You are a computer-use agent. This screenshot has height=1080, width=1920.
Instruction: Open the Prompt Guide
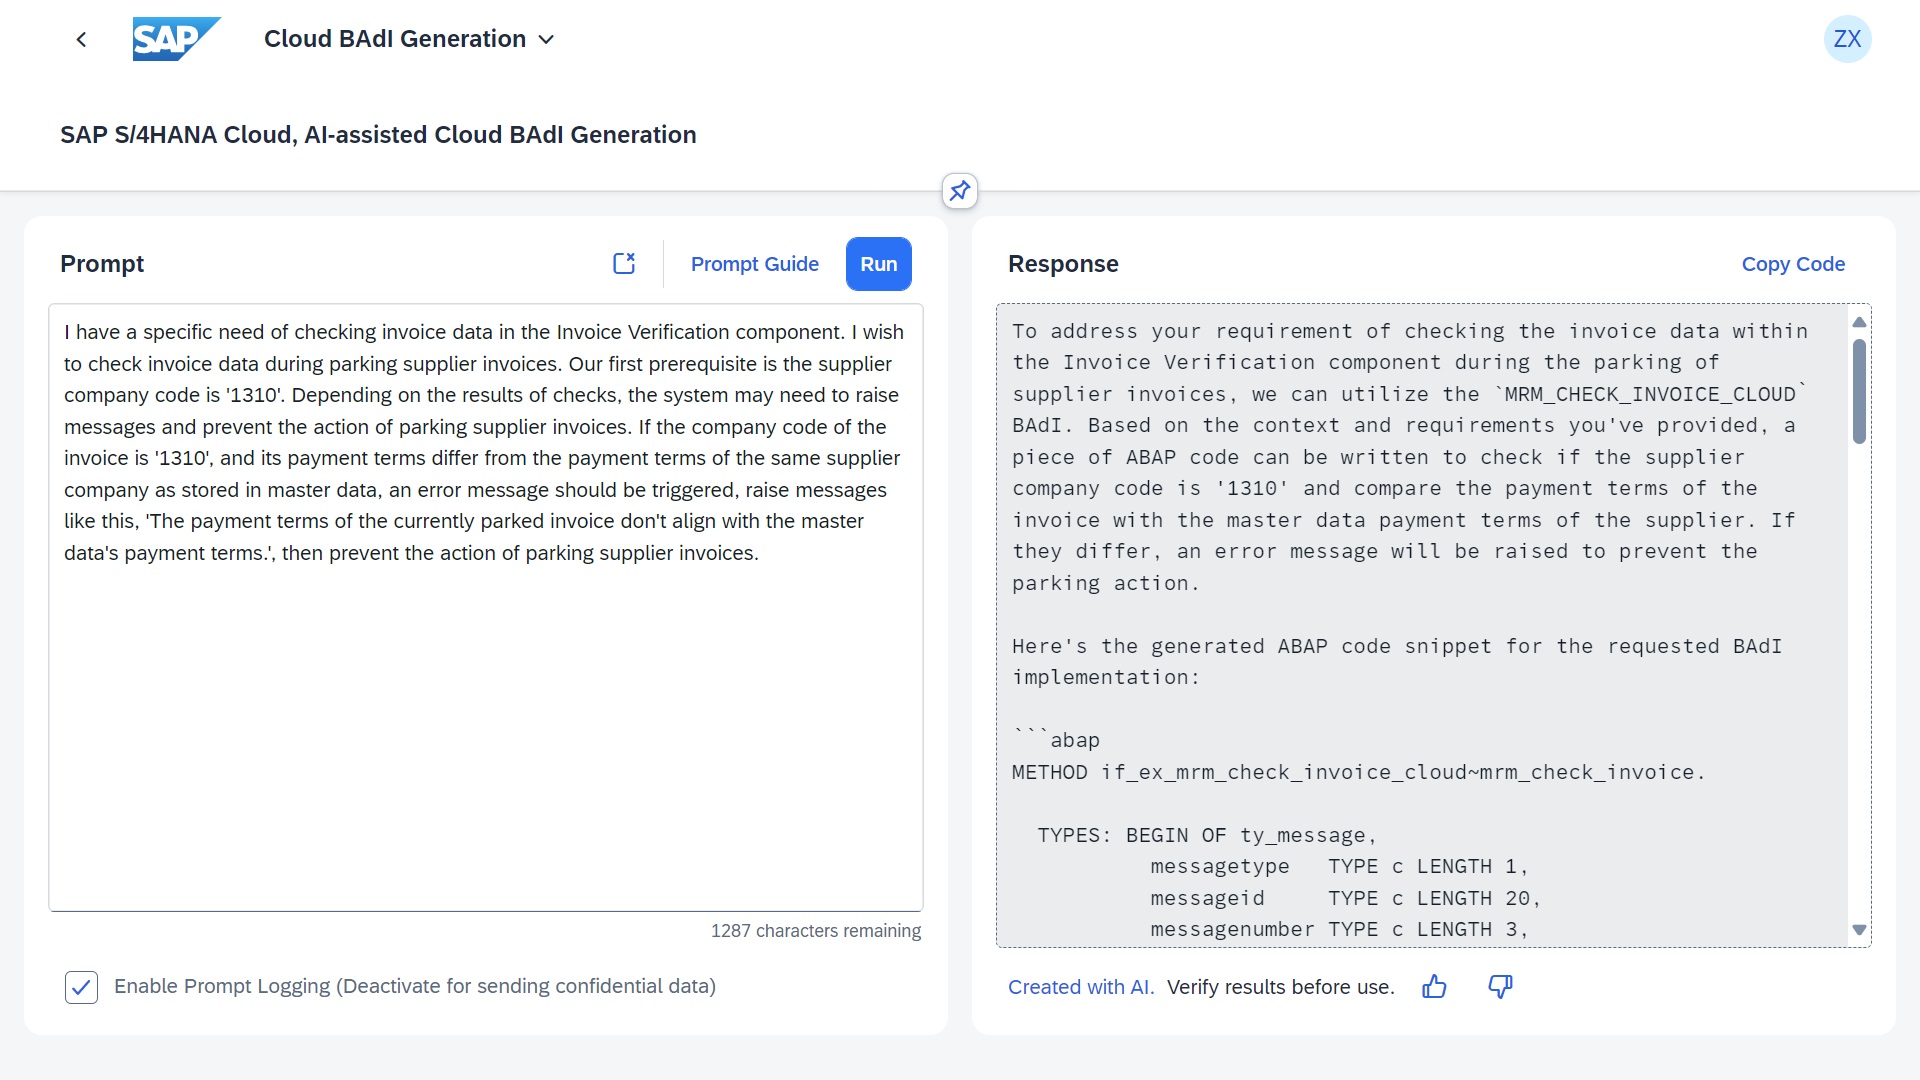coord(754,264)
